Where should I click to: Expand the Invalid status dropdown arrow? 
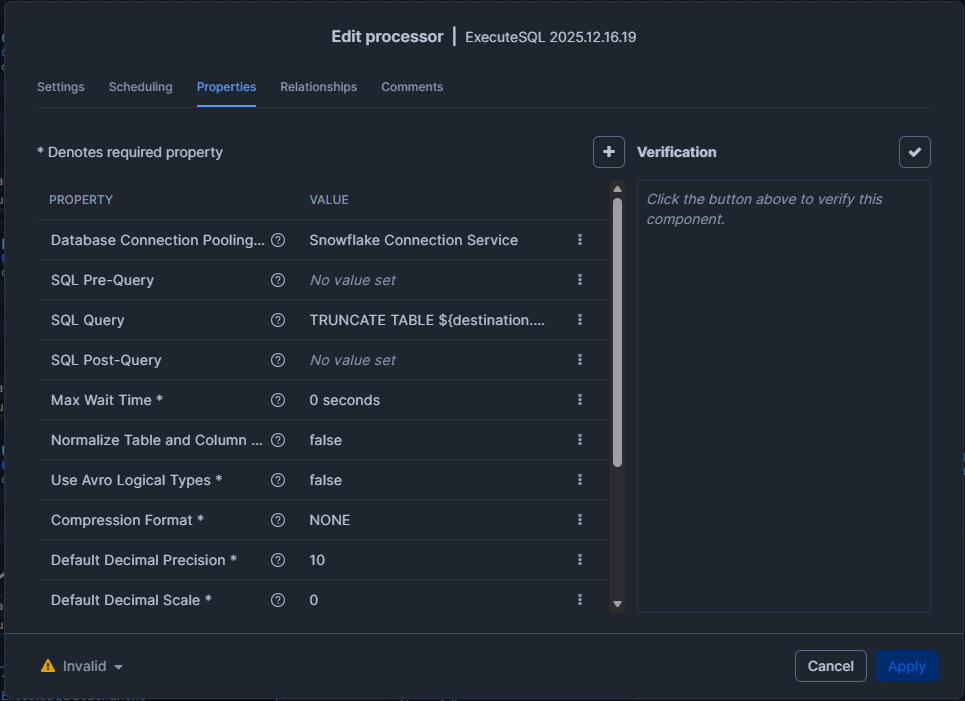pyautogui.click(x=118, y=667)
